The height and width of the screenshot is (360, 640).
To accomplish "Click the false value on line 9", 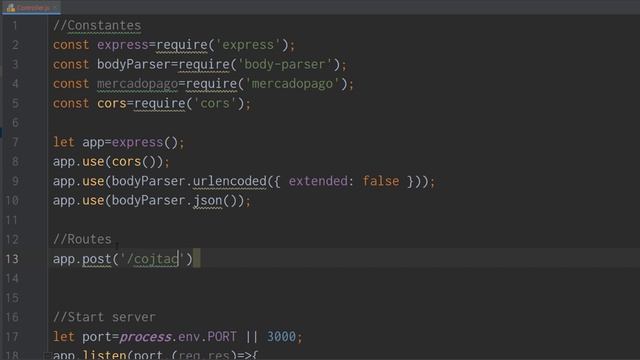I will [381, 181].
